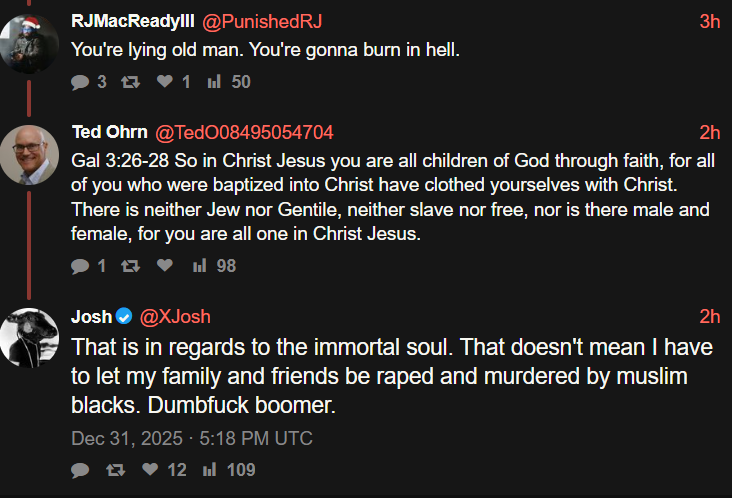Reply to Josh's post
Viewport: 732px width, 498px height.
coord(80,469)
